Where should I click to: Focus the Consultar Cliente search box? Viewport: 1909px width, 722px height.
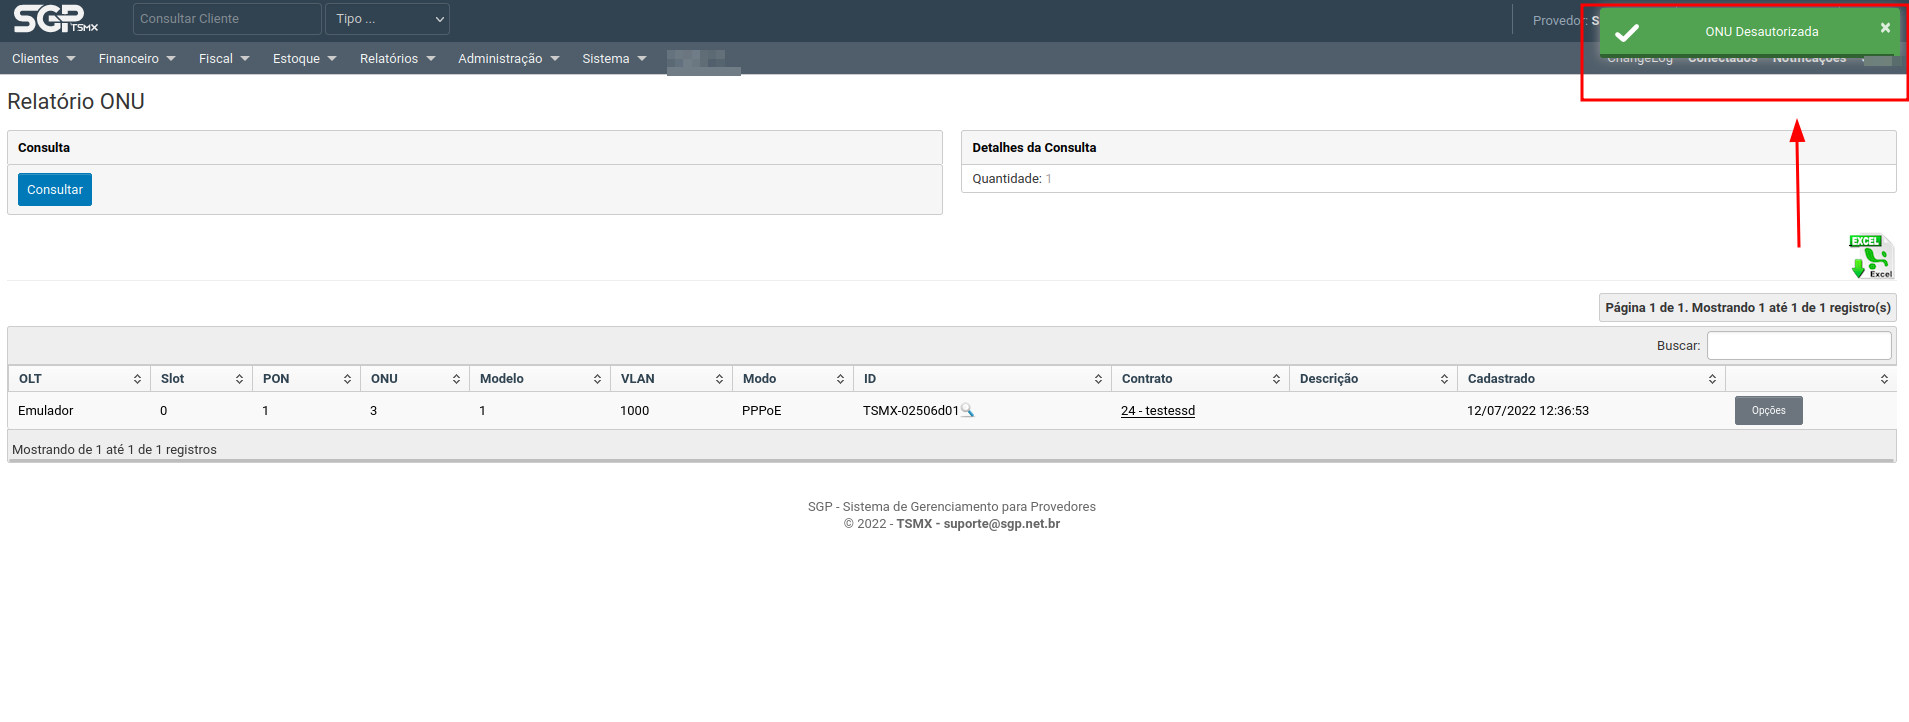coord(227,19)
